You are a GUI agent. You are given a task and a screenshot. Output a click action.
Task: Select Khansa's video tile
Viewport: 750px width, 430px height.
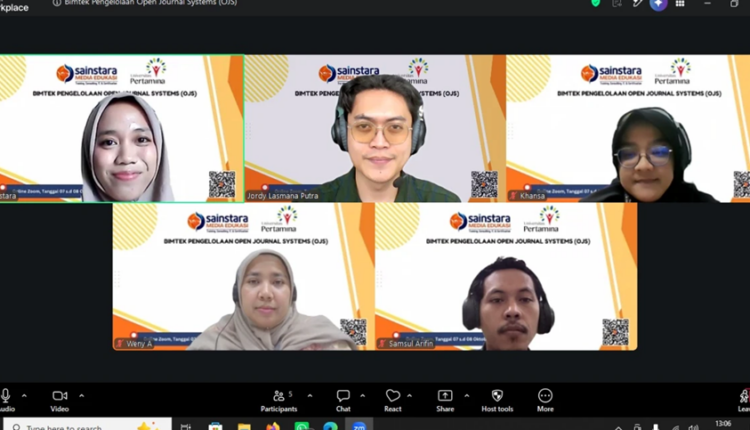(628, 128)
